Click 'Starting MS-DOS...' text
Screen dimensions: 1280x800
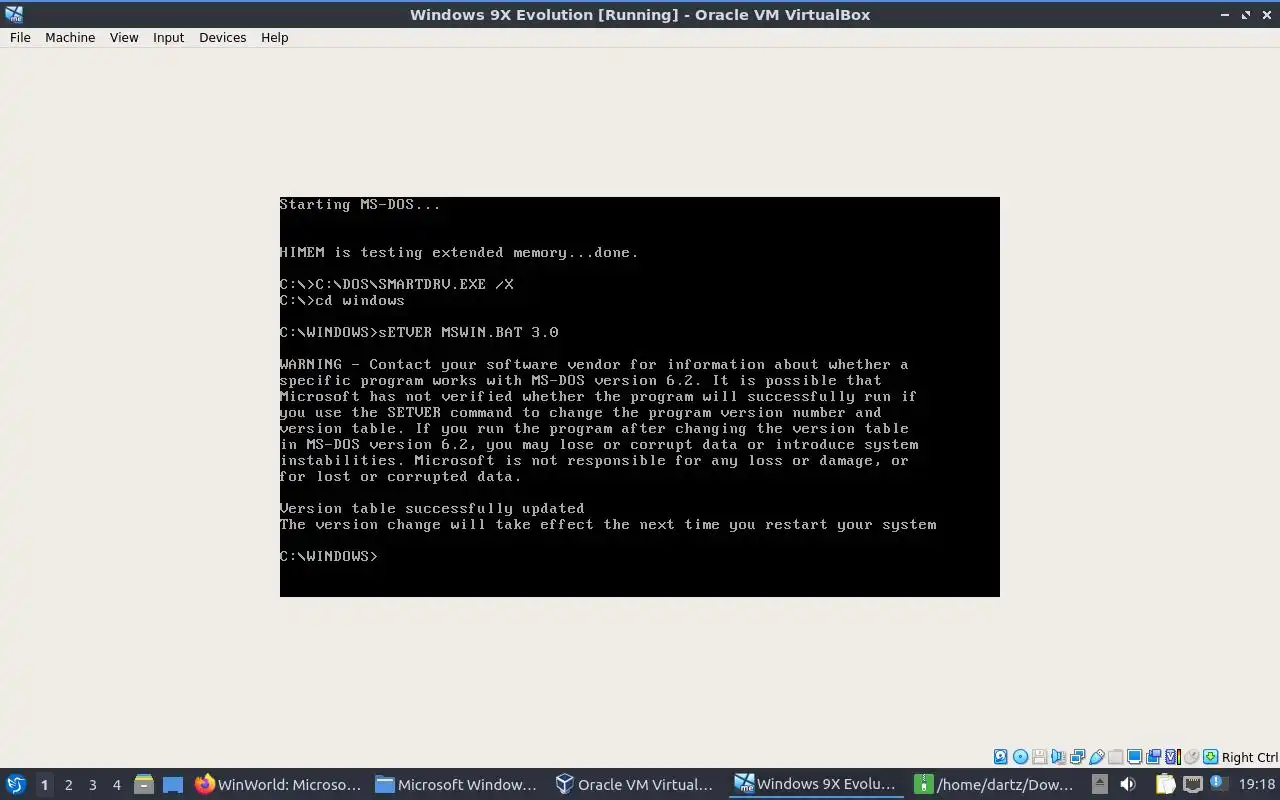pyautogui.click(x=360, y=204)
